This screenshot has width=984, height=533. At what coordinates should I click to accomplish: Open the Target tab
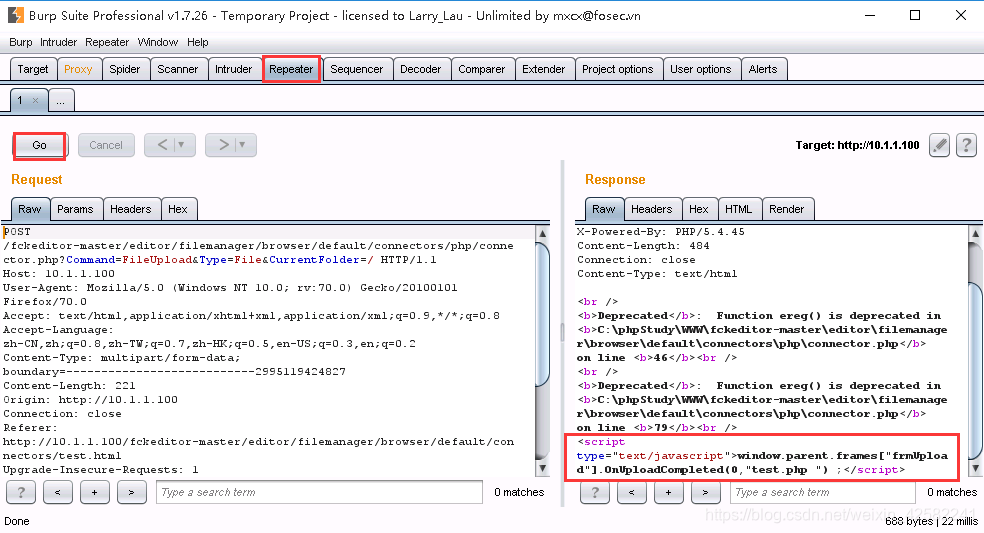point(33,69)
